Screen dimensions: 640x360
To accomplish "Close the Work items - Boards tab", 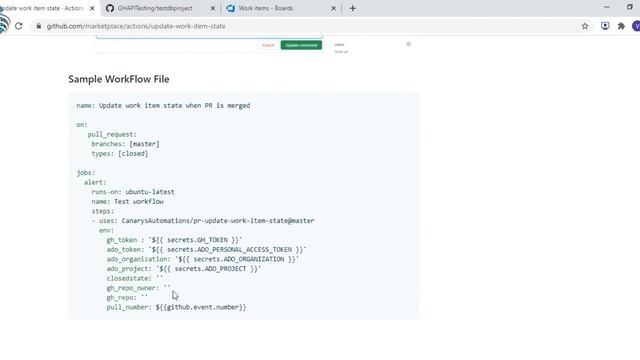I will (x=333, y=8).
